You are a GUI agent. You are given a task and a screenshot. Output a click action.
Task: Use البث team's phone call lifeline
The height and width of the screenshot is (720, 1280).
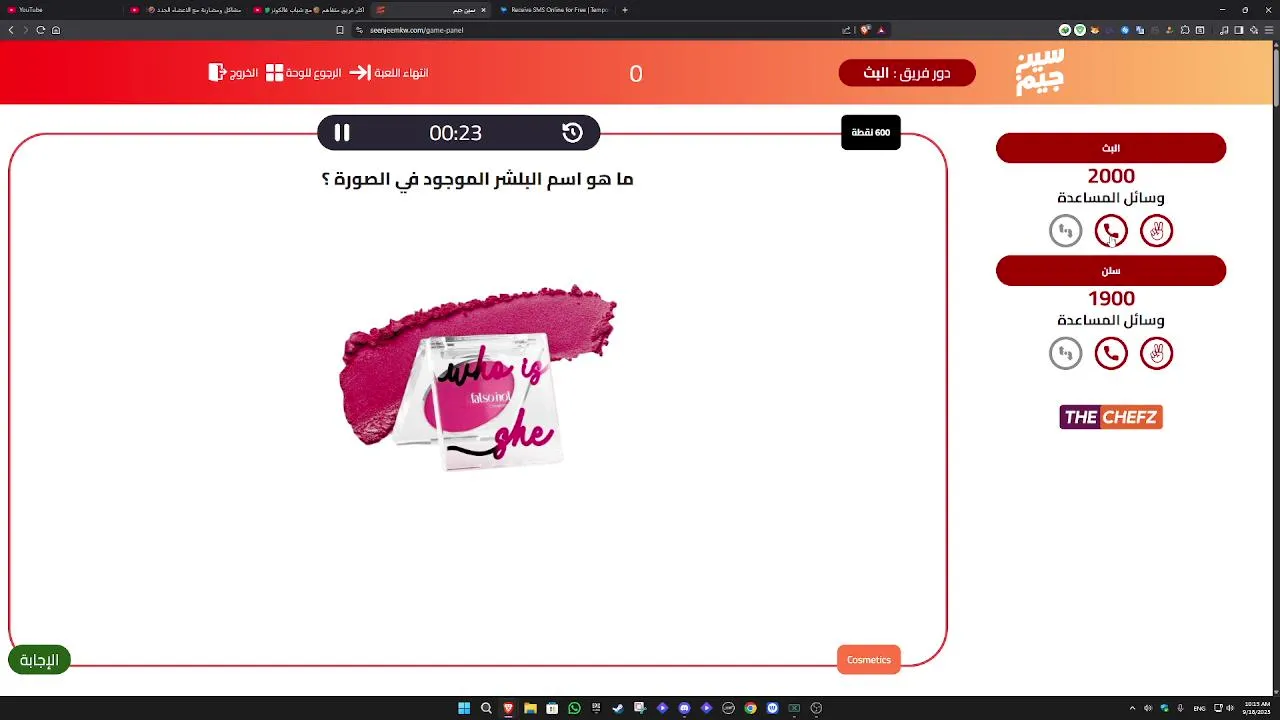[x=1111, y=231]
